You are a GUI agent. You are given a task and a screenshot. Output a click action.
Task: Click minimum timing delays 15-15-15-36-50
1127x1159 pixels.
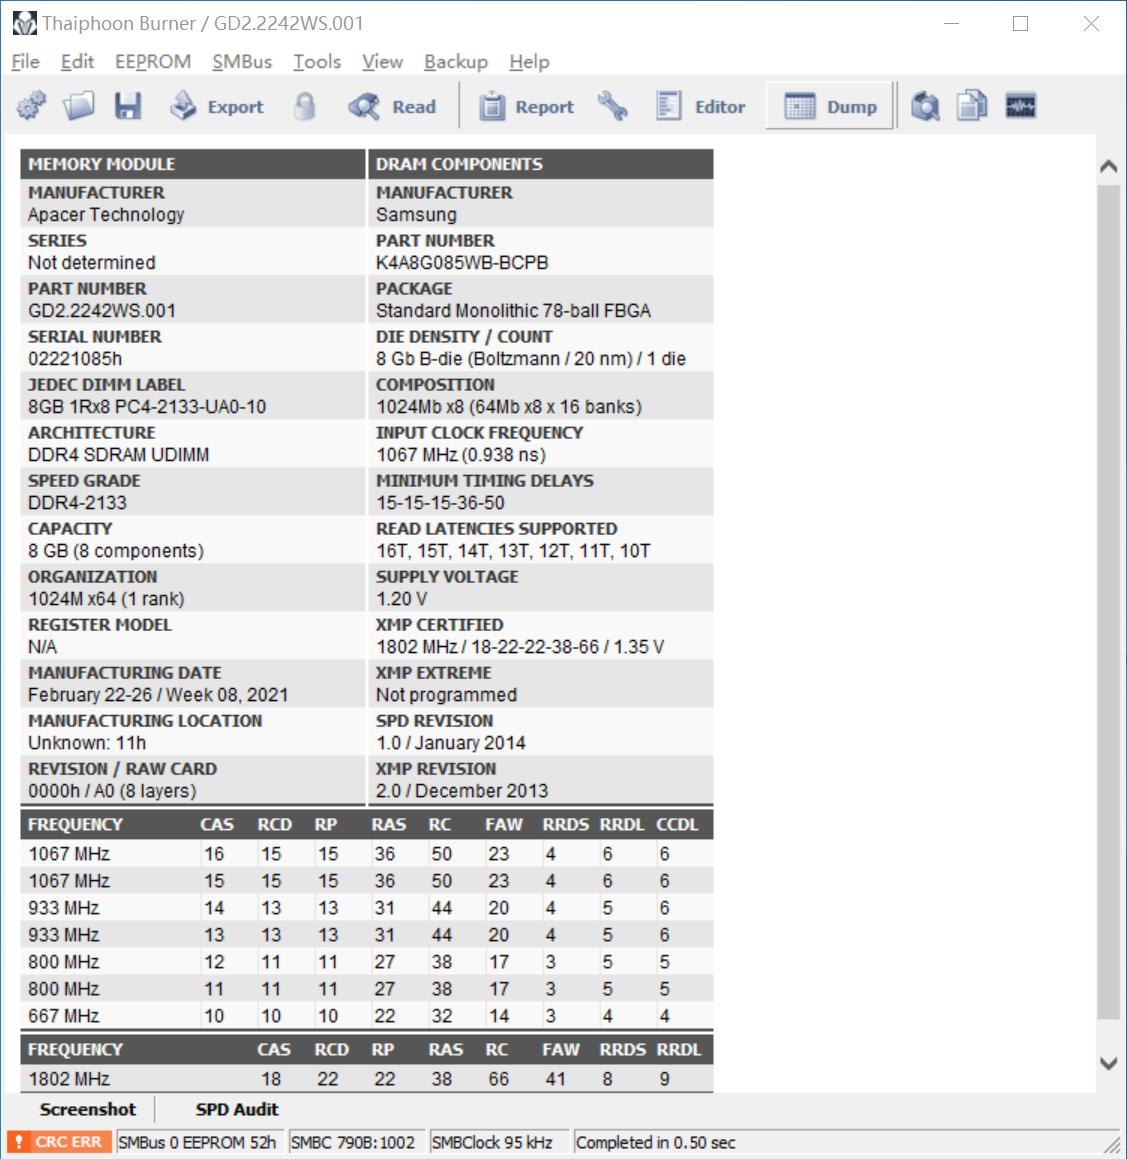pos(440,503)
